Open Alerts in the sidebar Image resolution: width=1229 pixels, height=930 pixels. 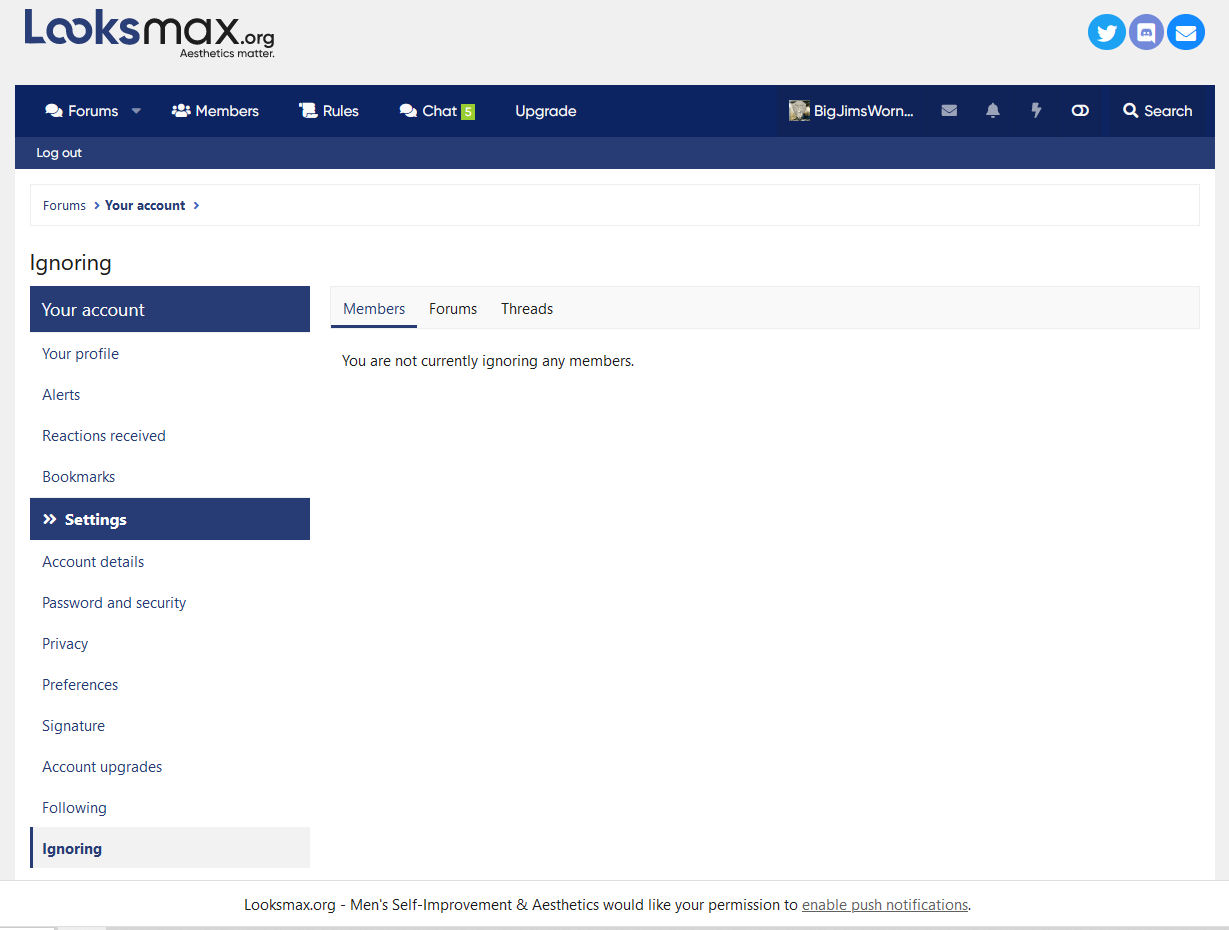coord(170,395)
